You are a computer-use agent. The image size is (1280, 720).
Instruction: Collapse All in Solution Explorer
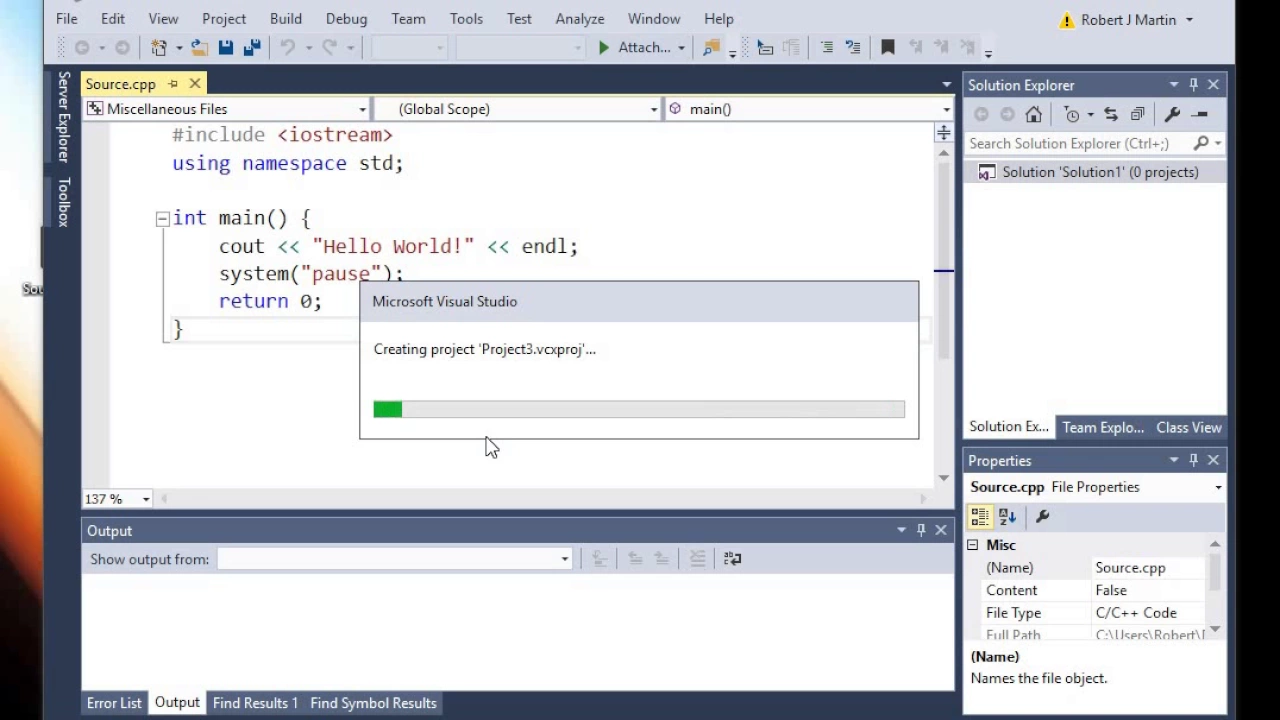(1137, 114)
